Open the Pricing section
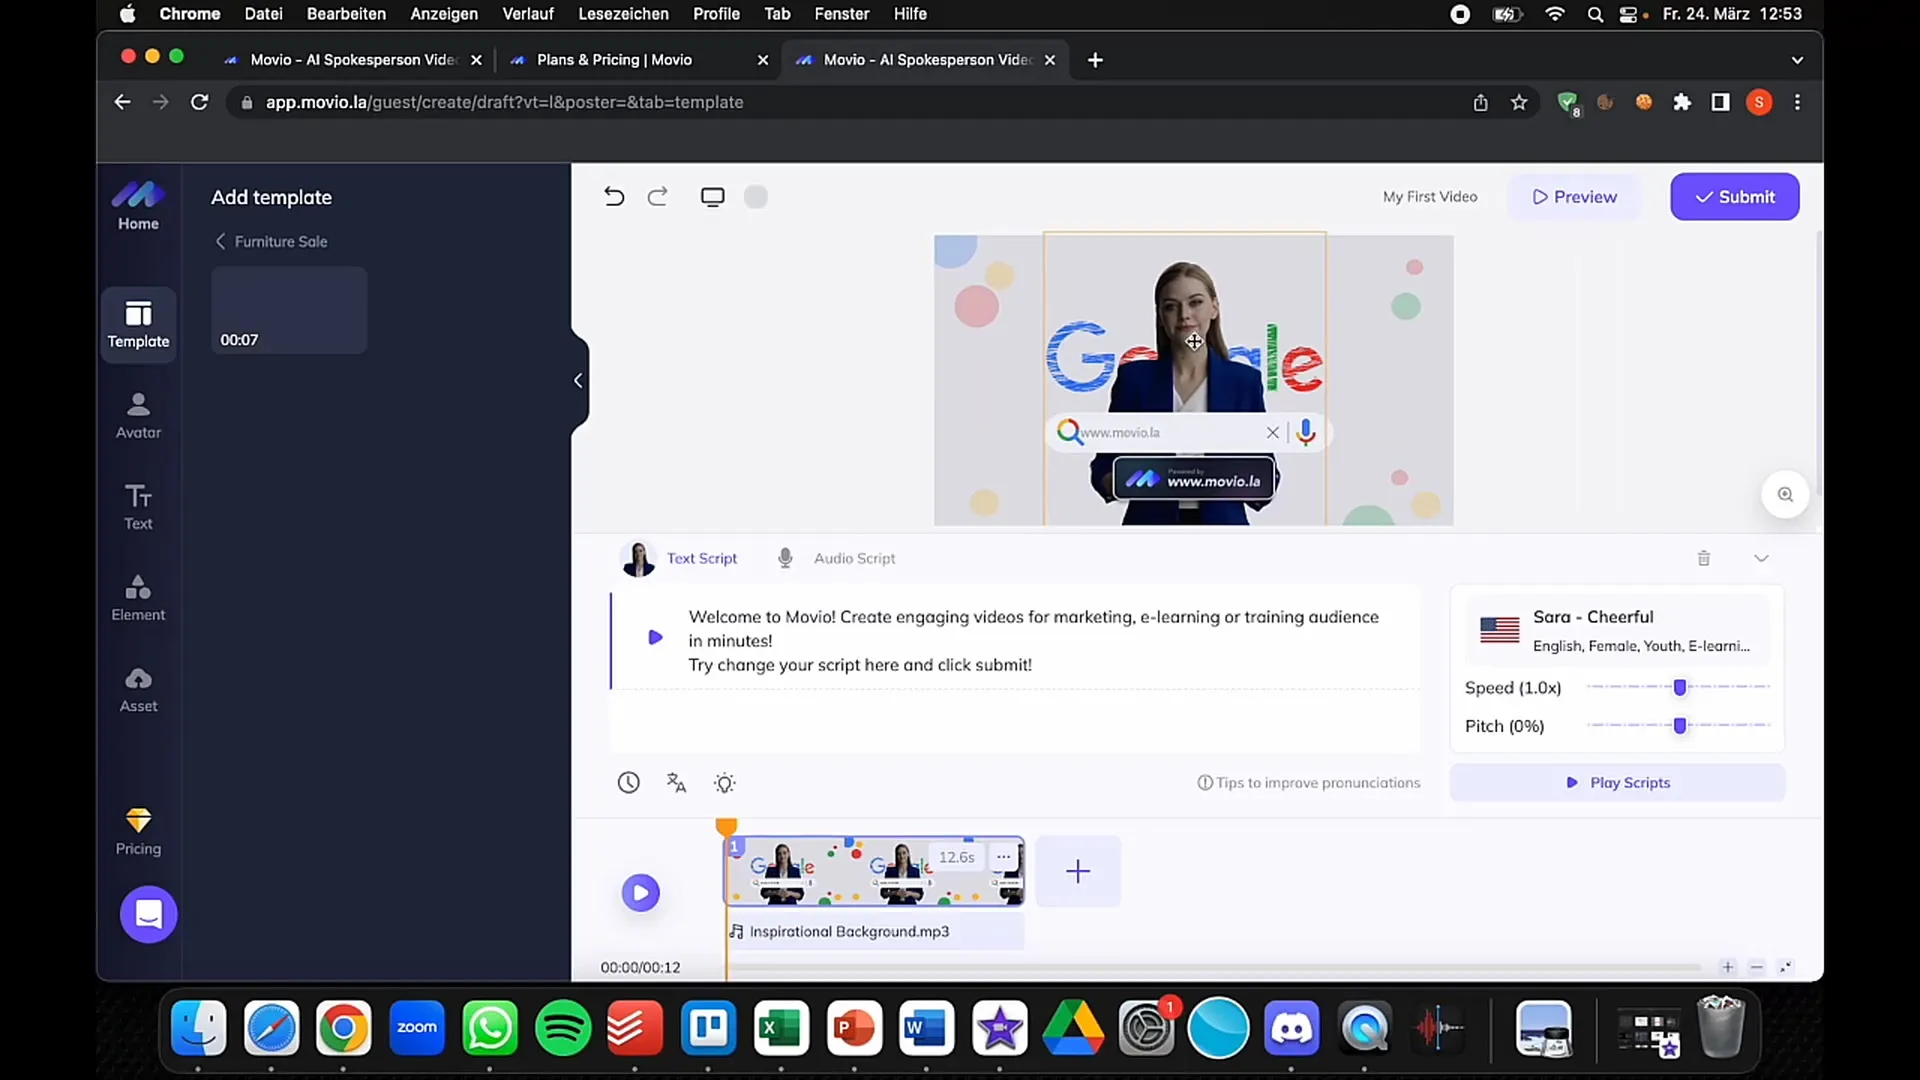The image size is (1920, 1080). pyautogui.click(x=138, y=831)
